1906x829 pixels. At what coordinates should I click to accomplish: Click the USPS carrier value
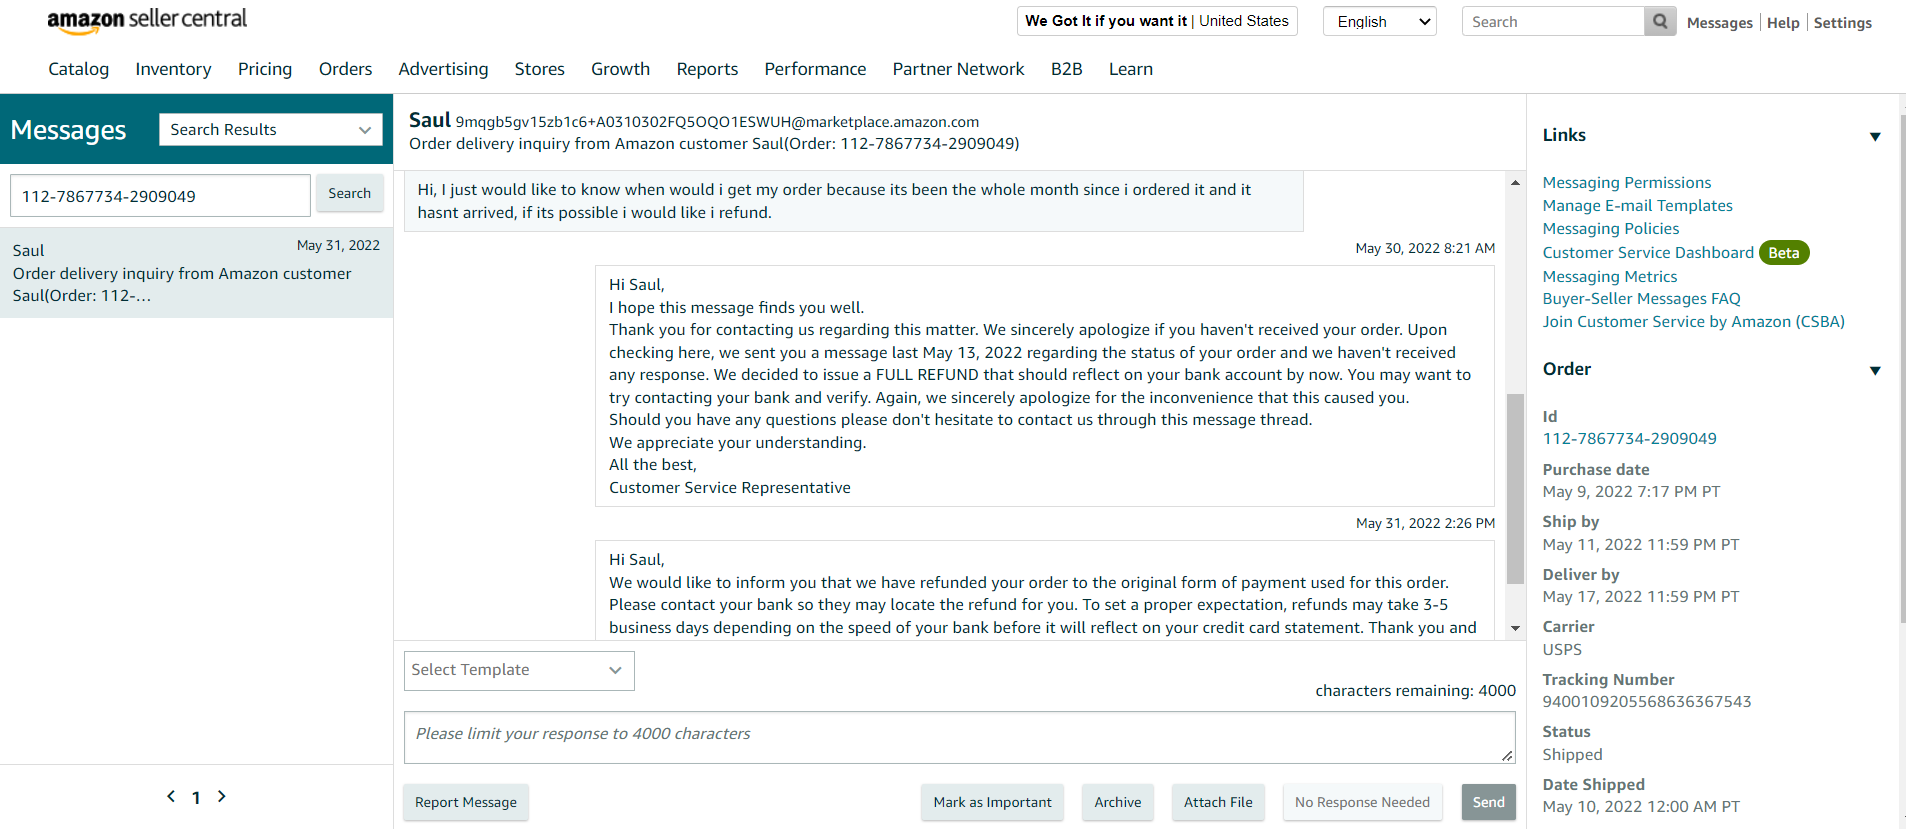coord(1562,649)
